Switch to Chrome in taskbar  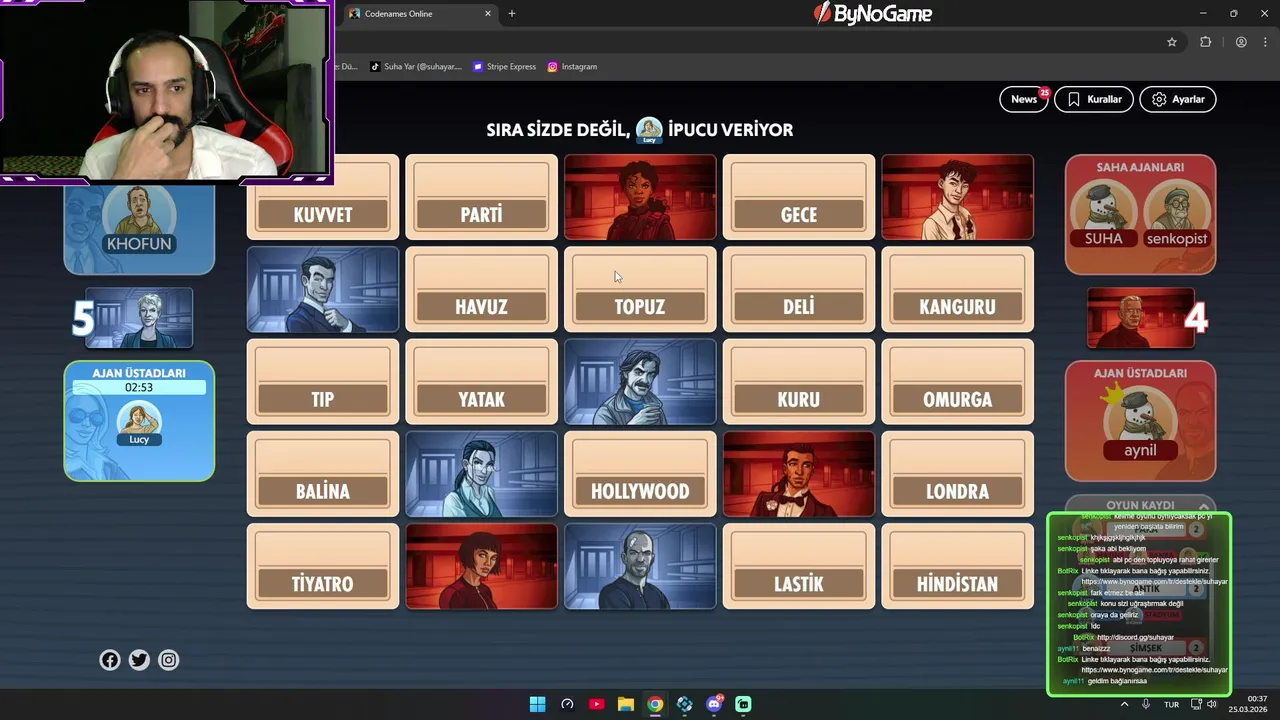pyautogui.click(x=655, y=704)
